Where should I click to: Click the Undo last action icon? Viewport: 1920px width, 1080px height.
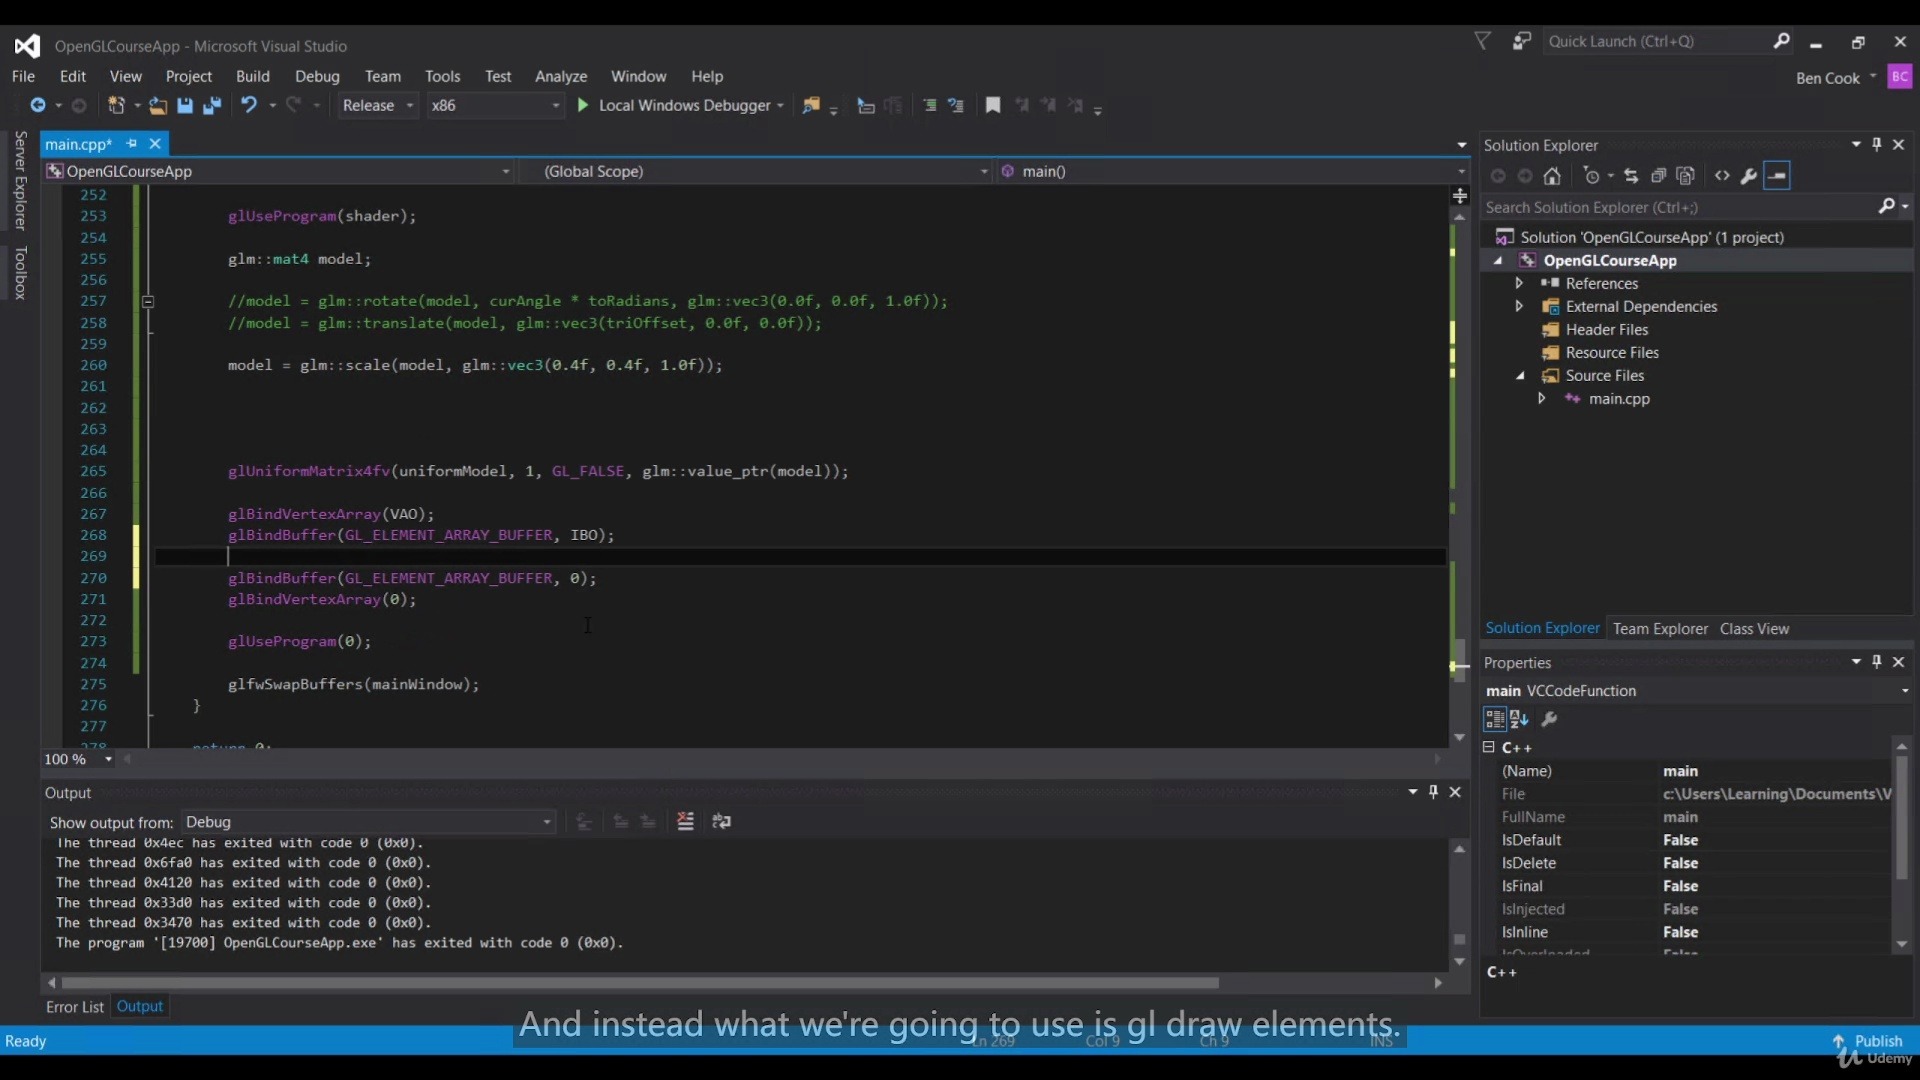pos(249,104)
